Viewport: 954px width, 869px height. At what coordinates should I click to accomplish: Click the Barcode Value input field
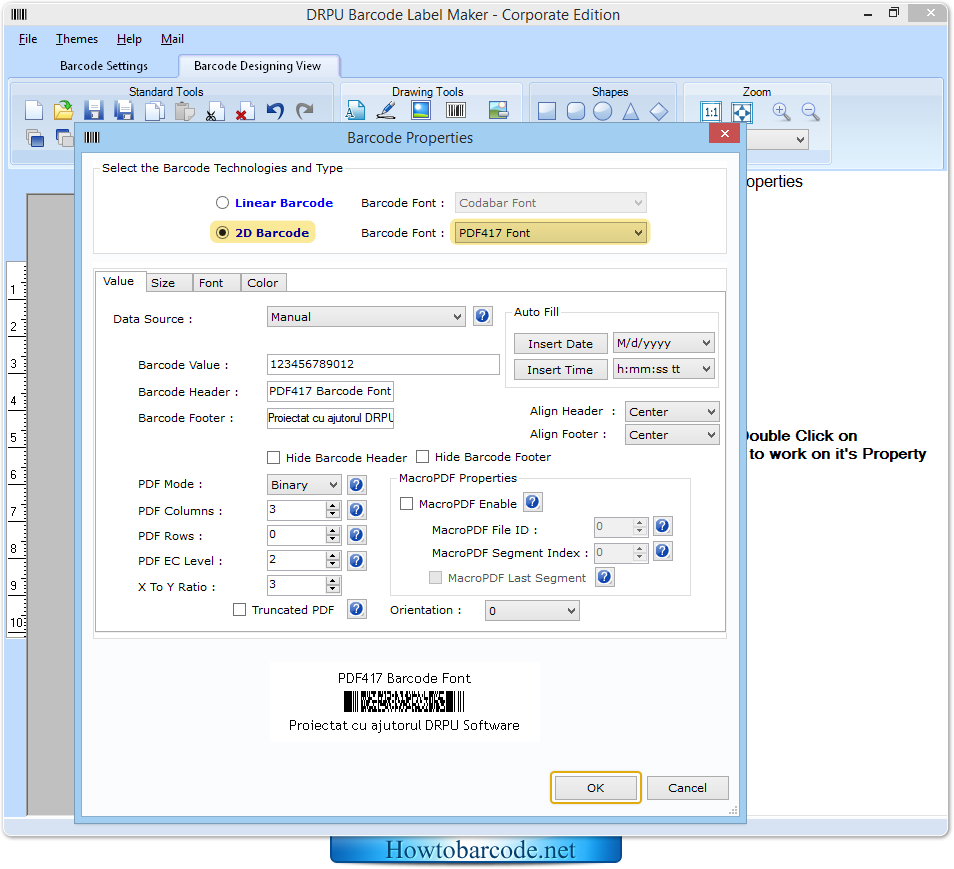pos(383,365)
